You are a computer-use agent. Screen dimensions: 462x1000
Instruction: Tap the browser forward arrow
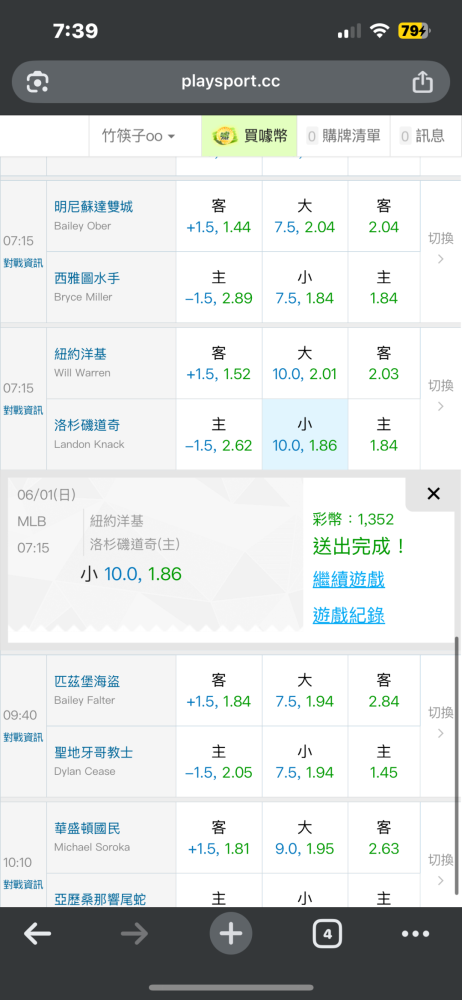(134, 934)
